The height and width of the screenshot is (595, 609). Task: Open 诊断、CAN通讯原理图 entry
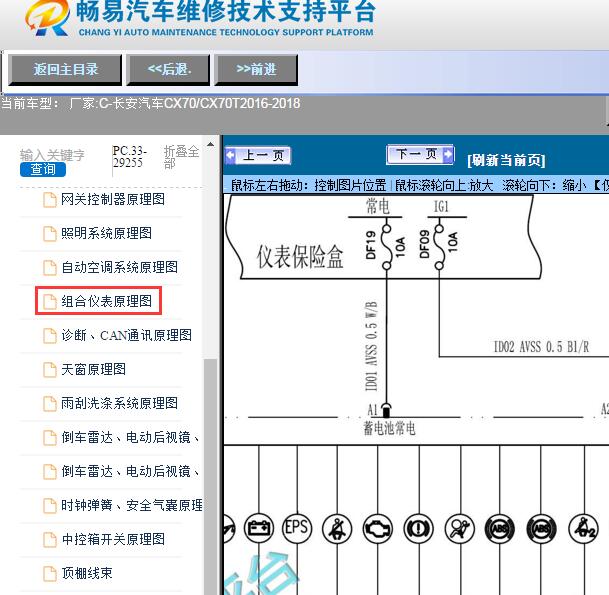point(126,335)
